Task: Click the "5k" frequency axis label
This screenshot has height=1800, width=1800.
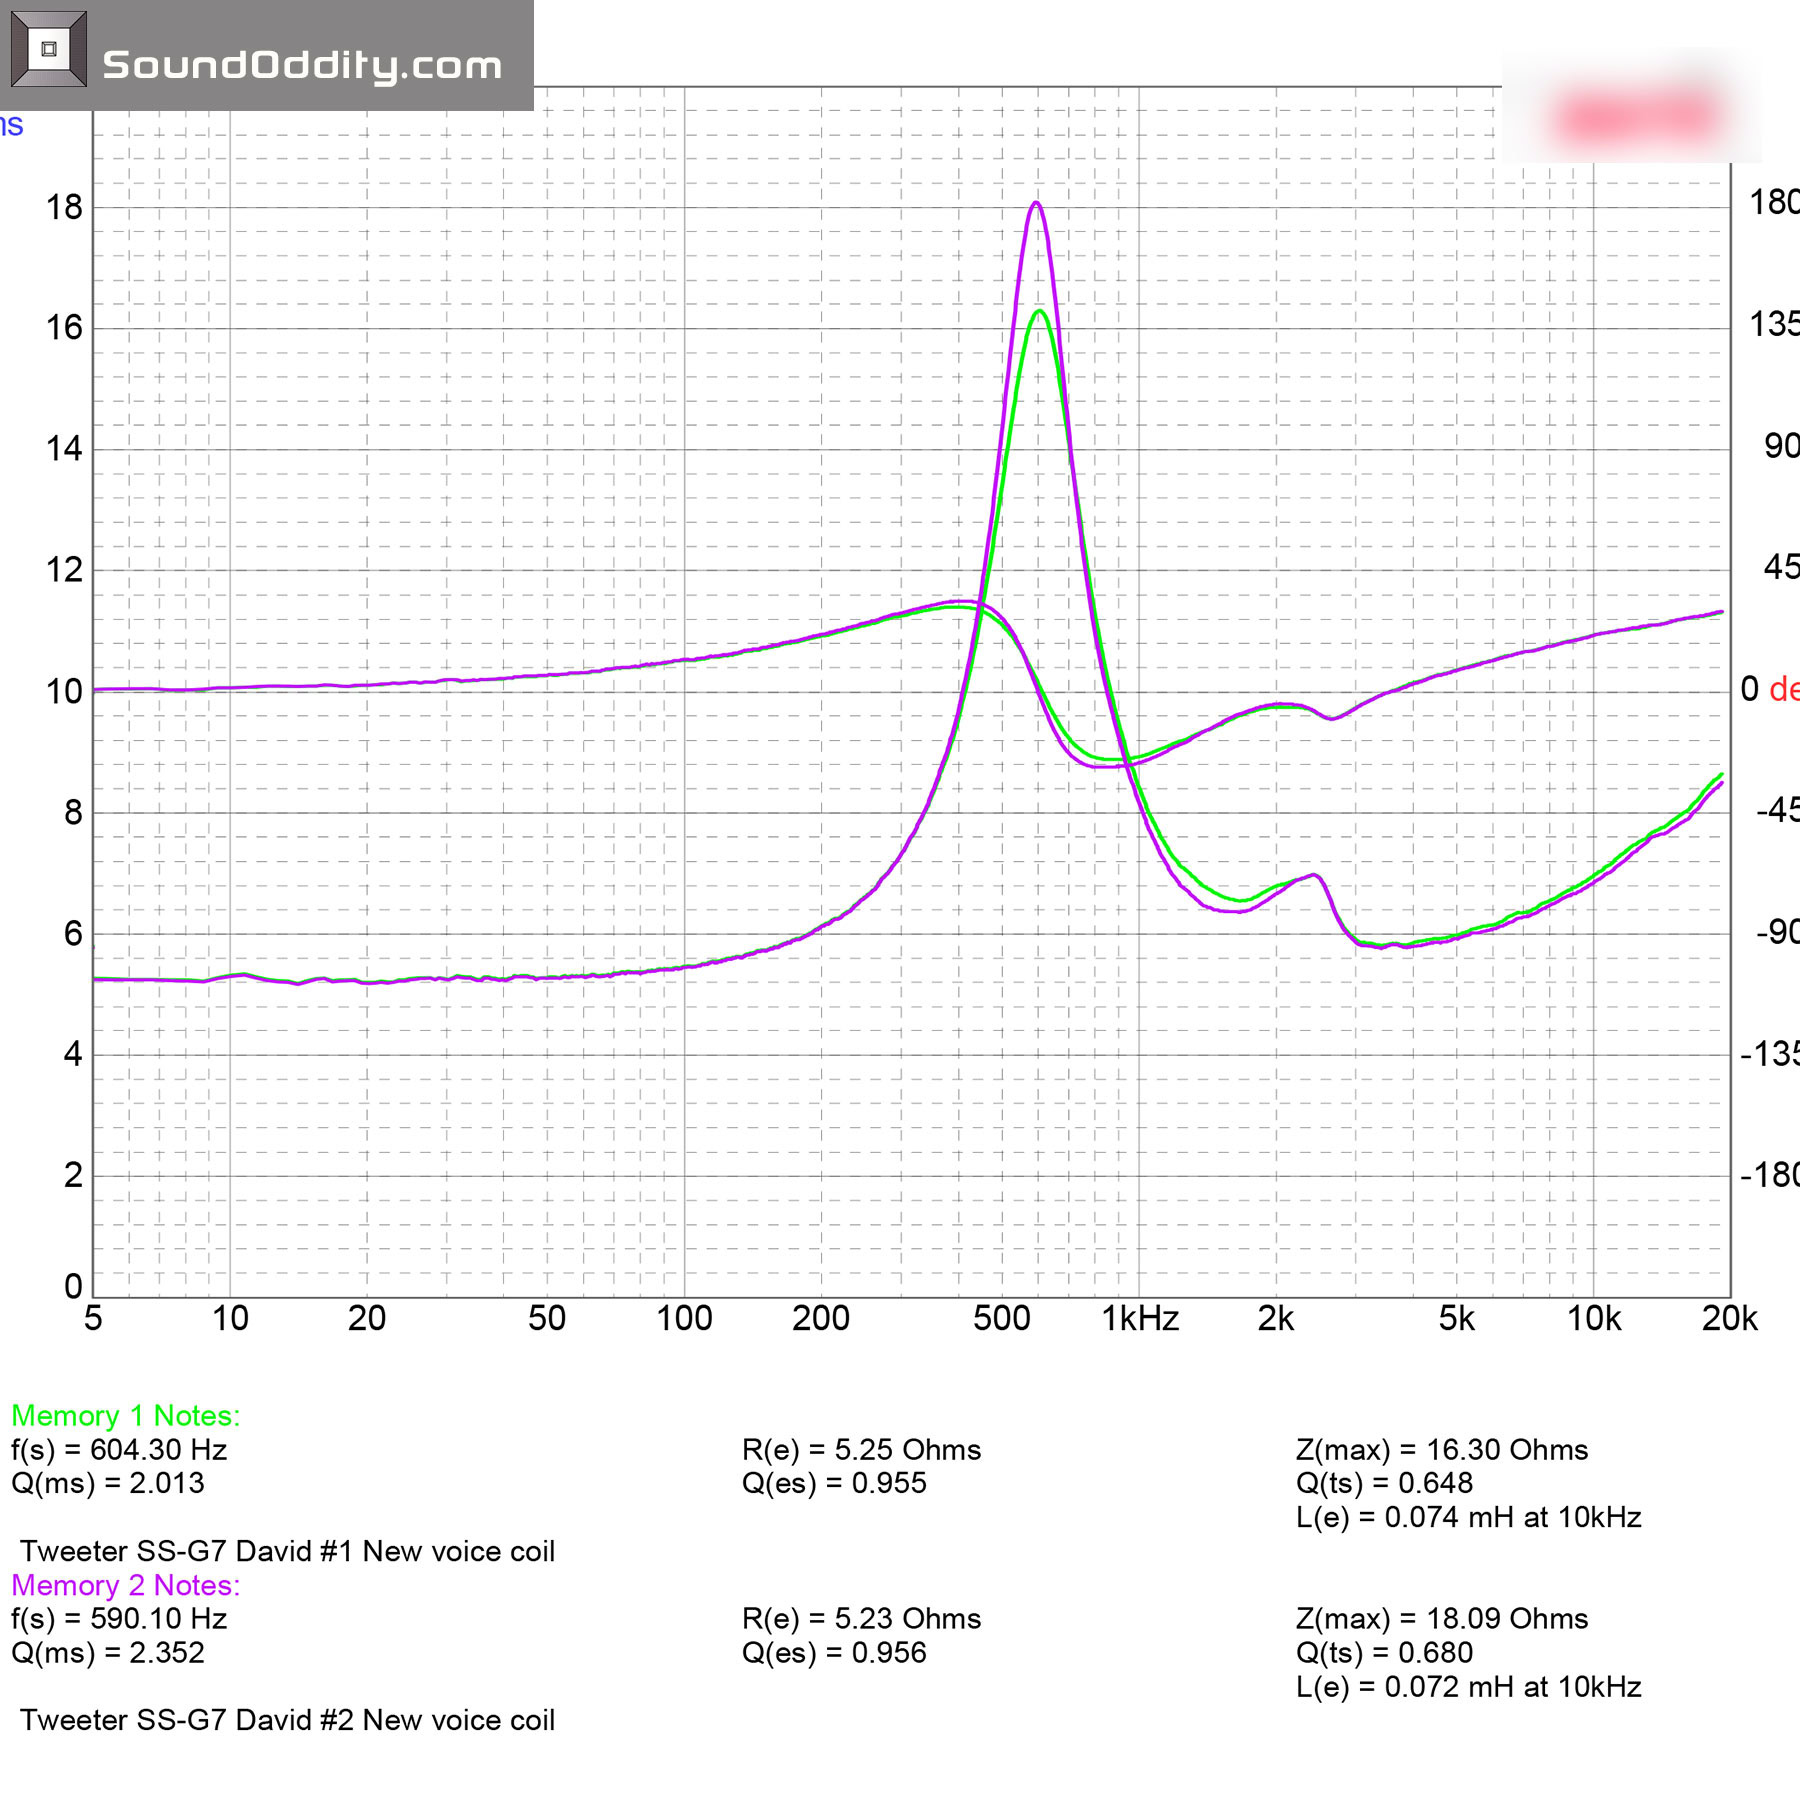Action: pos(1457,1319)
